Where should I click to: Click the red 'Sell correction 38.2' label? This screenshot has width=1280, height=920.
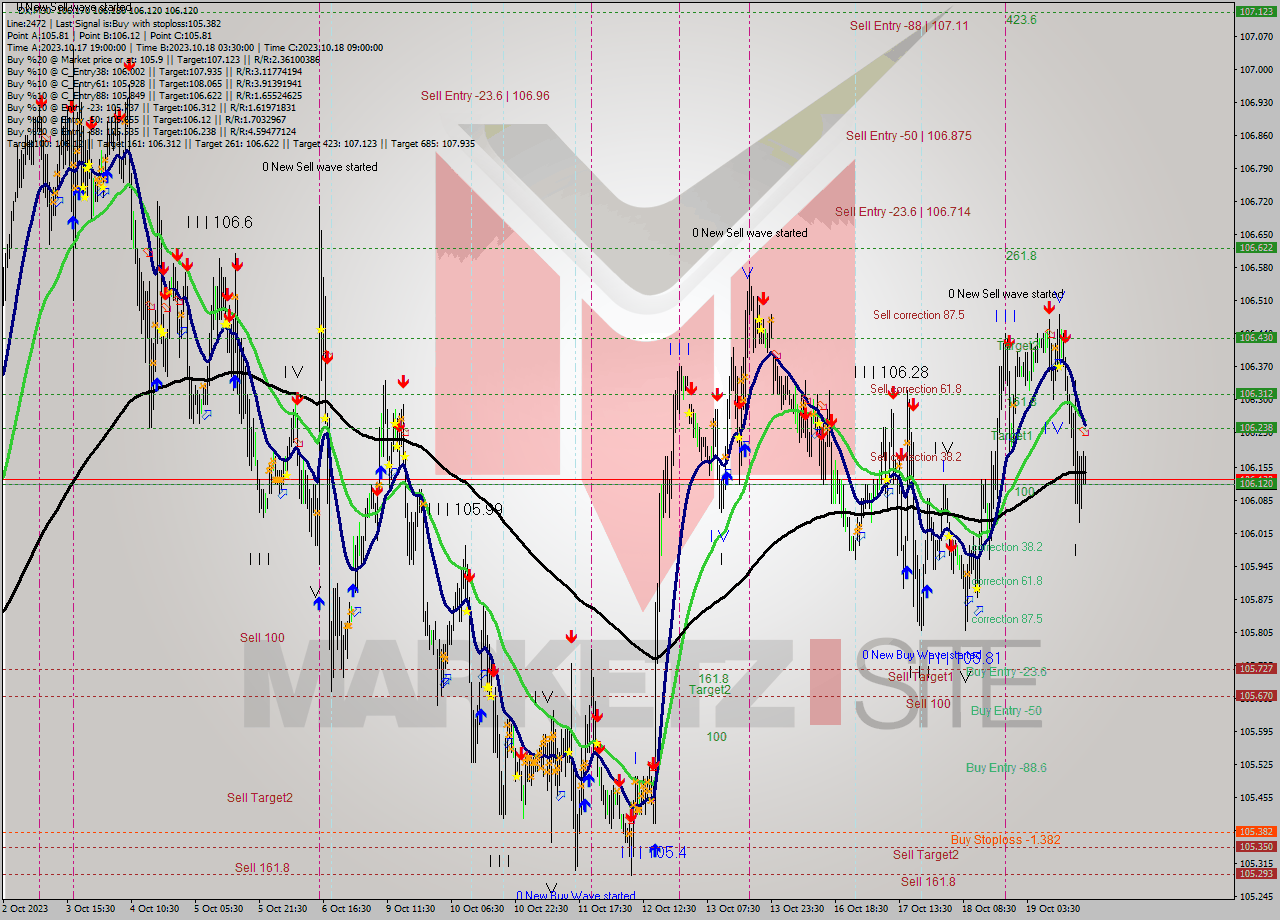pyautogui.click(x=915, y=457)
